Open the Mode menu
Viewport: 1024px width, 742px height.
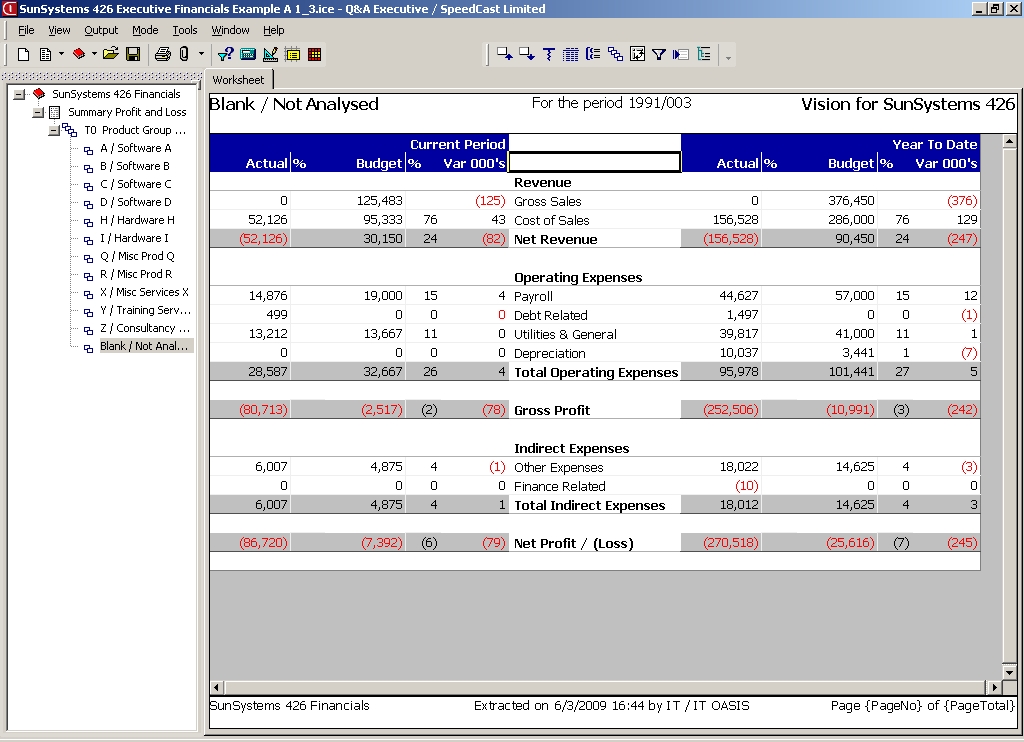[x=145, y=30]
